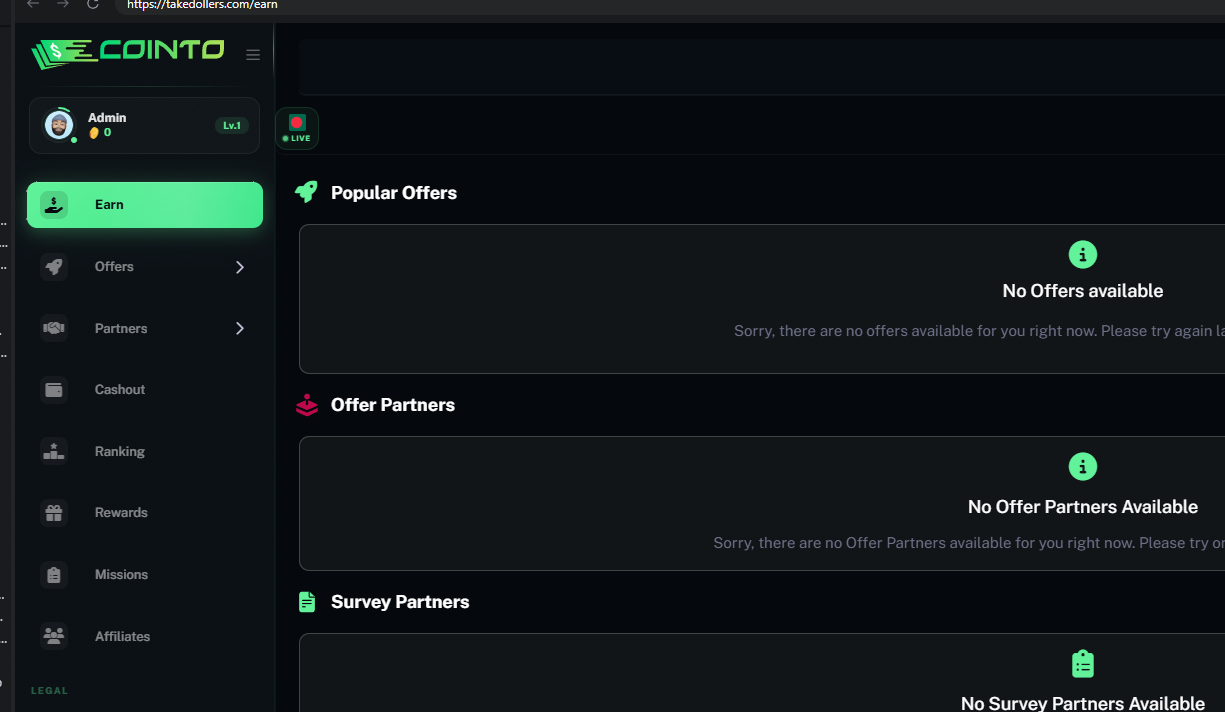Screen dimensions: 1225x712
Task: Click the Cointo logo in sidebar
Action: (127, 53)
